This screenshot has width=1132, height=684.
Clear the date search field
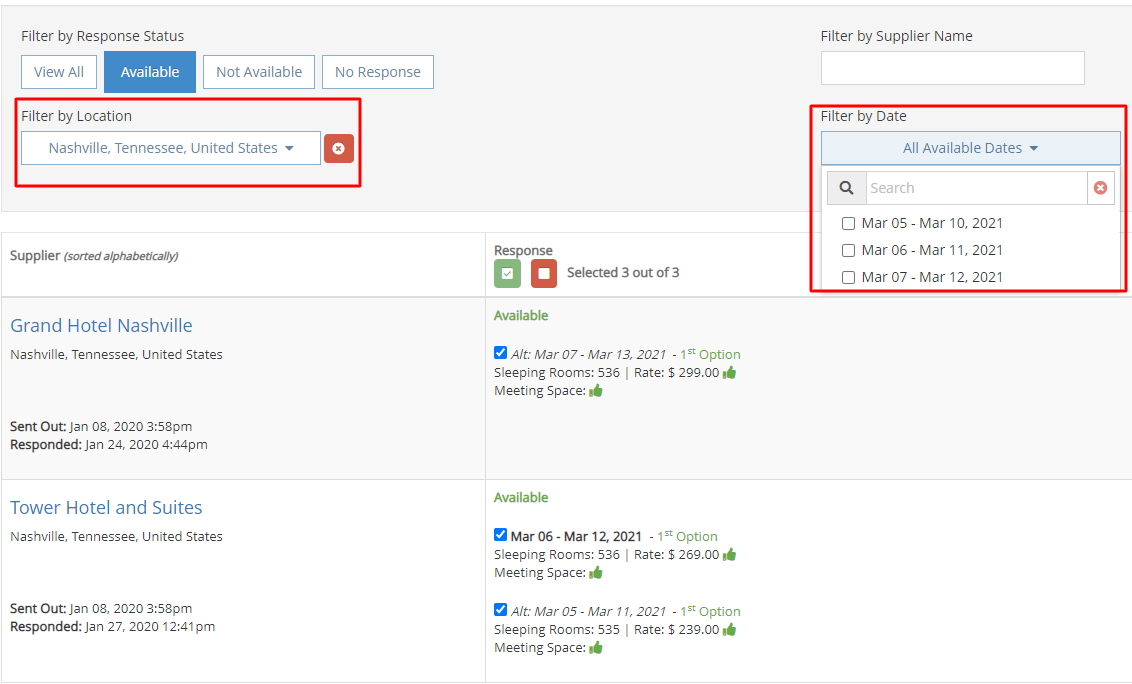[x=1100, y=188]
